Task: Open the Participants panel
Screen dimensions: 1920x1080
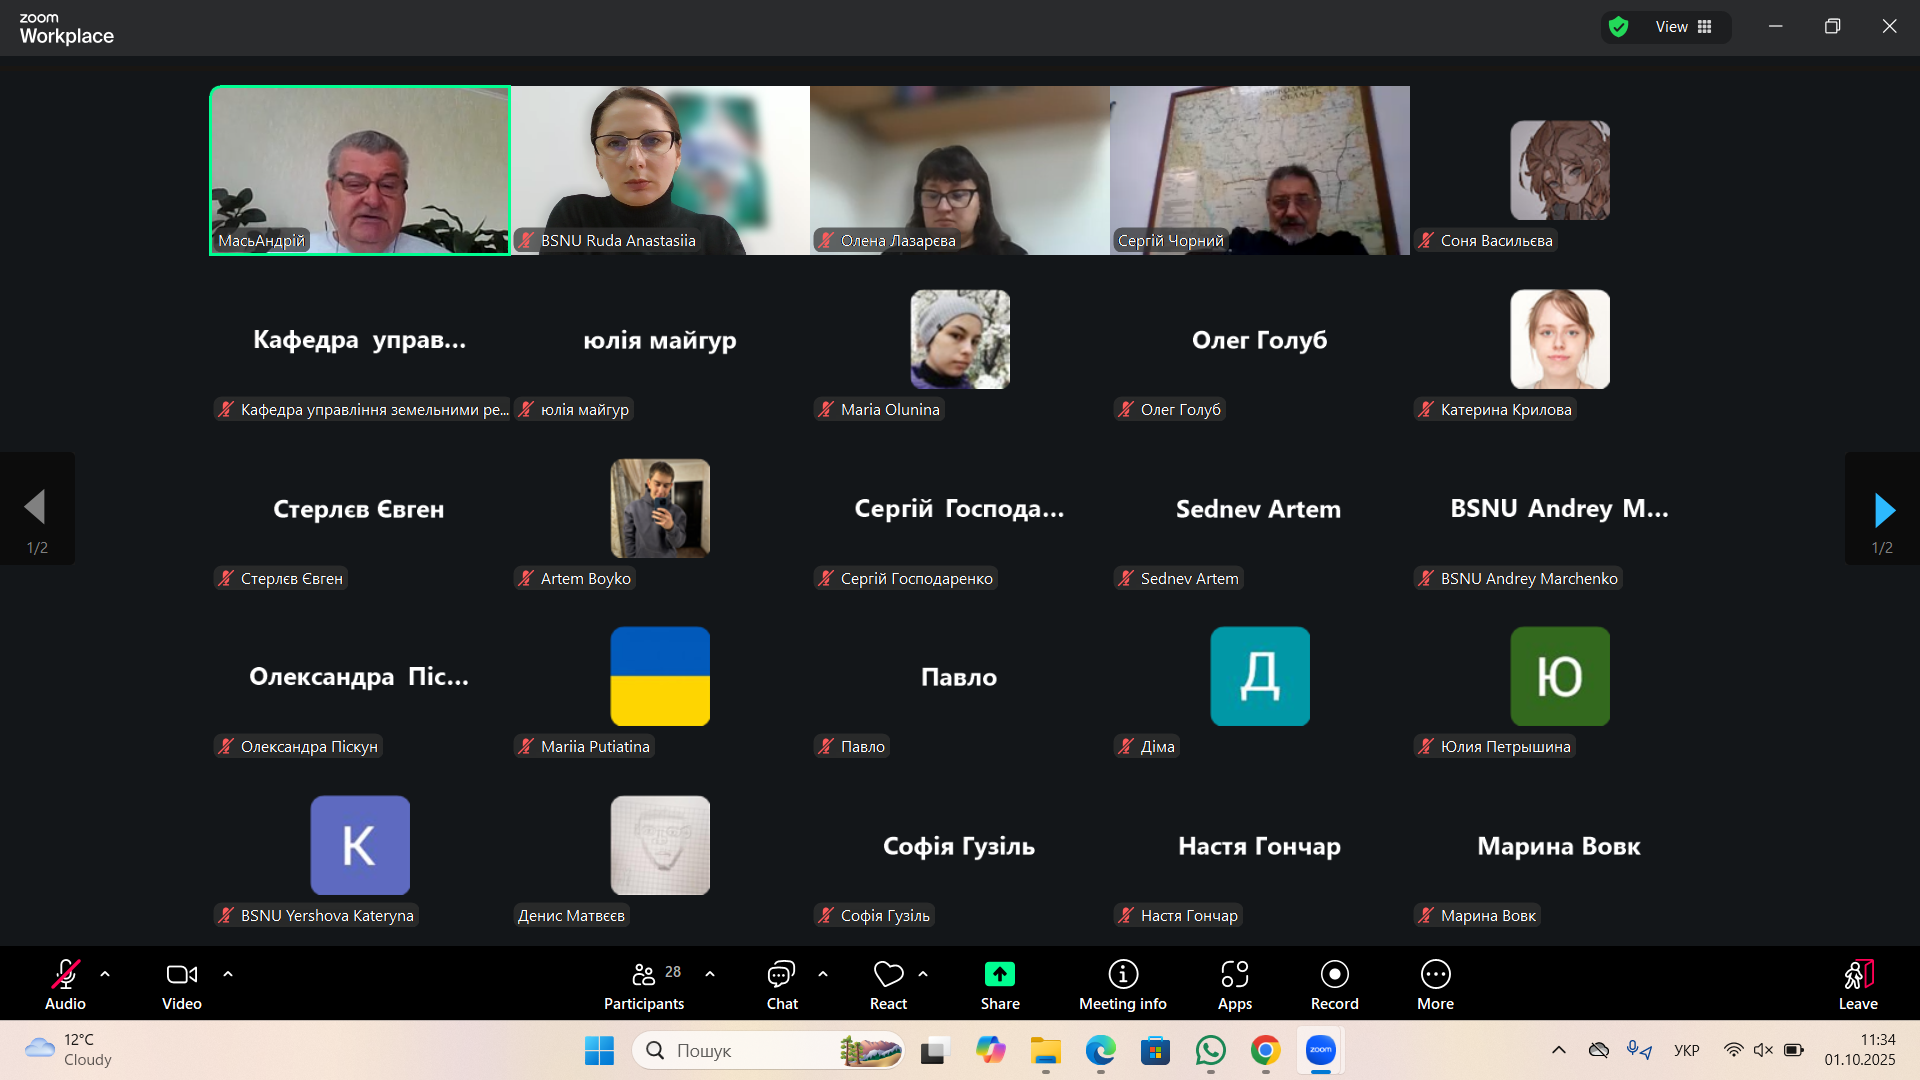Action: click(644, 985)
